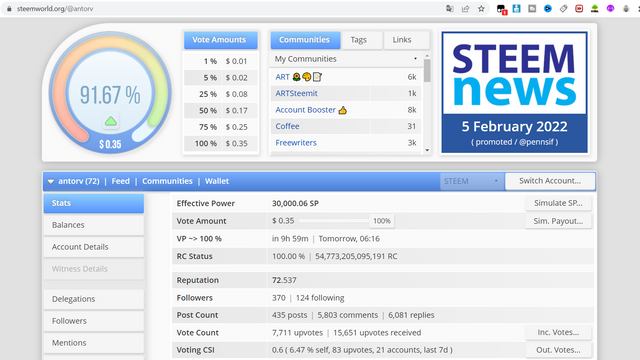Screen dimensions: 640x360
Task: Click the 72.537 reputation value
Action: pyautogui.click(x=284, y=280)
